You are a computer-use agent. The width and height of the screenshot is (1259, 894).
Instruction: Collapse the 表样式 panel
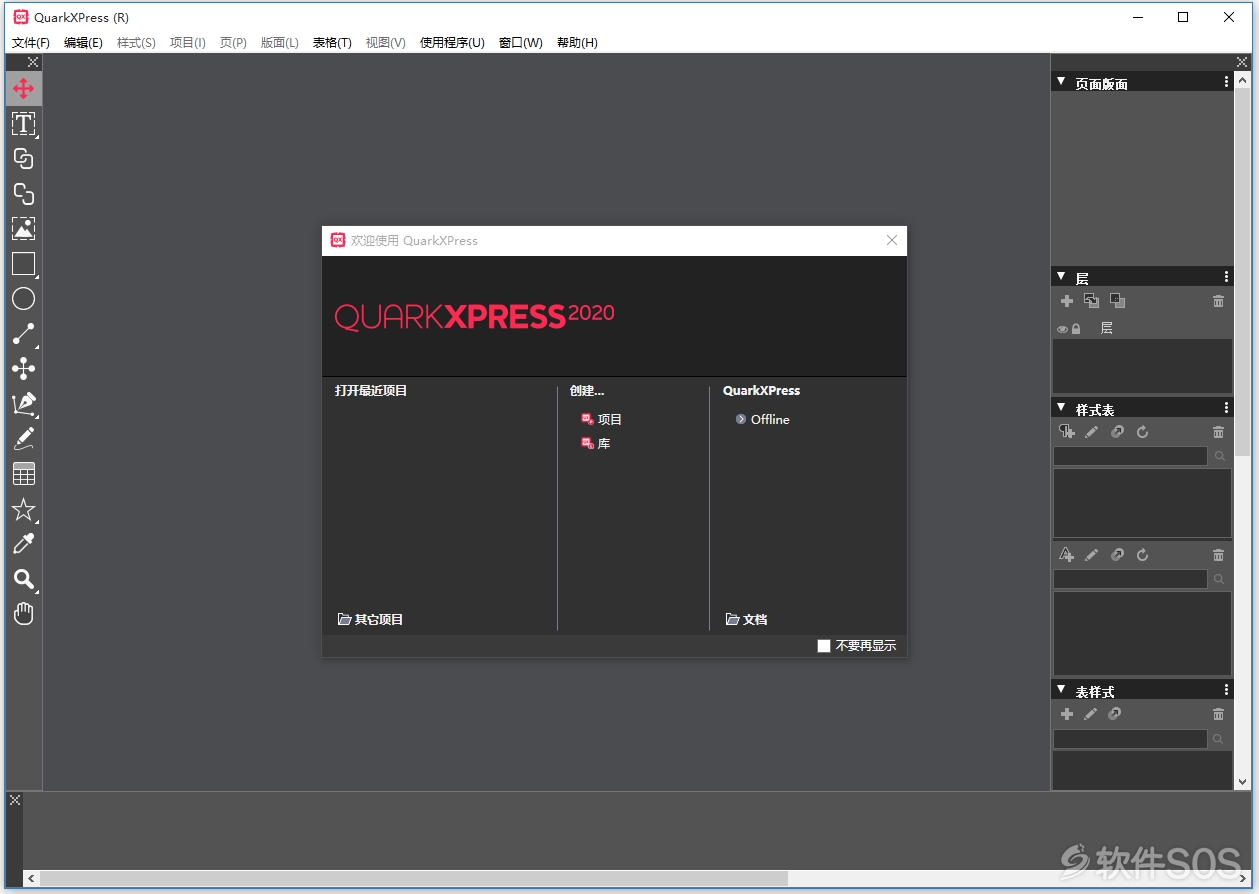tap(1061, 690)
